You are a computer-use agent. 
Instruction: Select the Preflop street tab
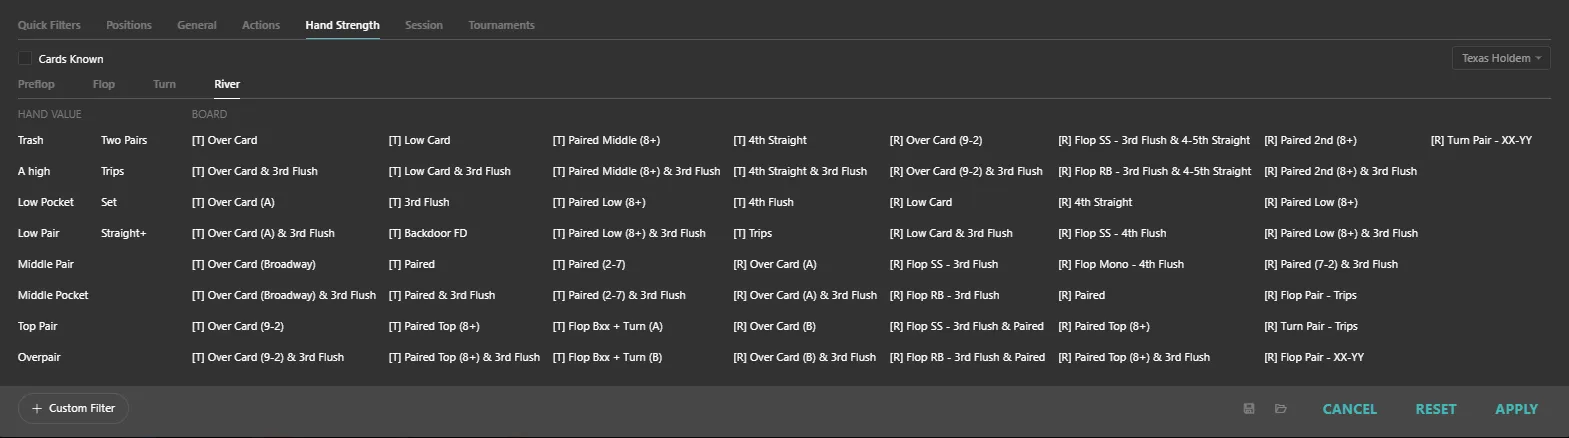point(36,84)
